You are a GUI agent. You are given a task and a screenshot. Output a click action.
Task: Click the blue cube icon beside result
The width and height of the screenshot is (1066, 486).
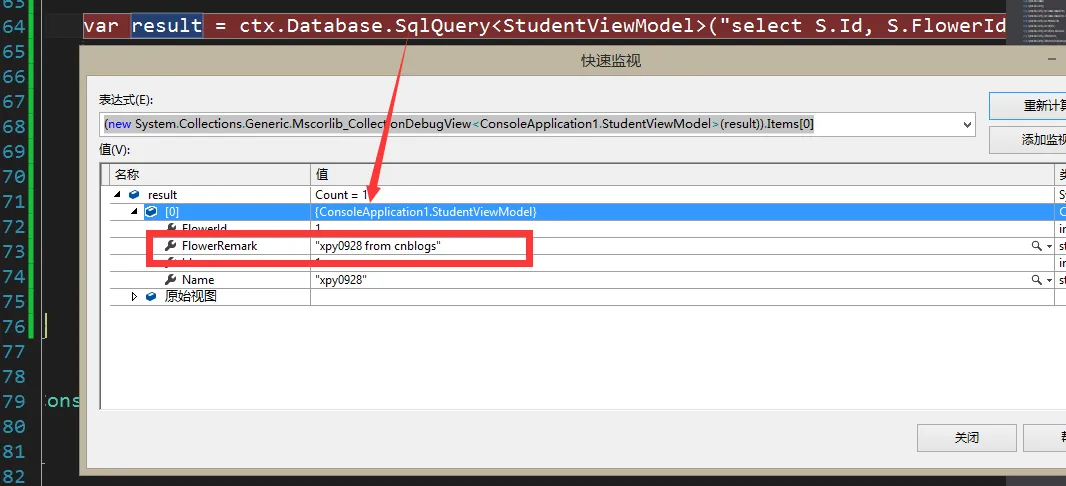(134, 195)
